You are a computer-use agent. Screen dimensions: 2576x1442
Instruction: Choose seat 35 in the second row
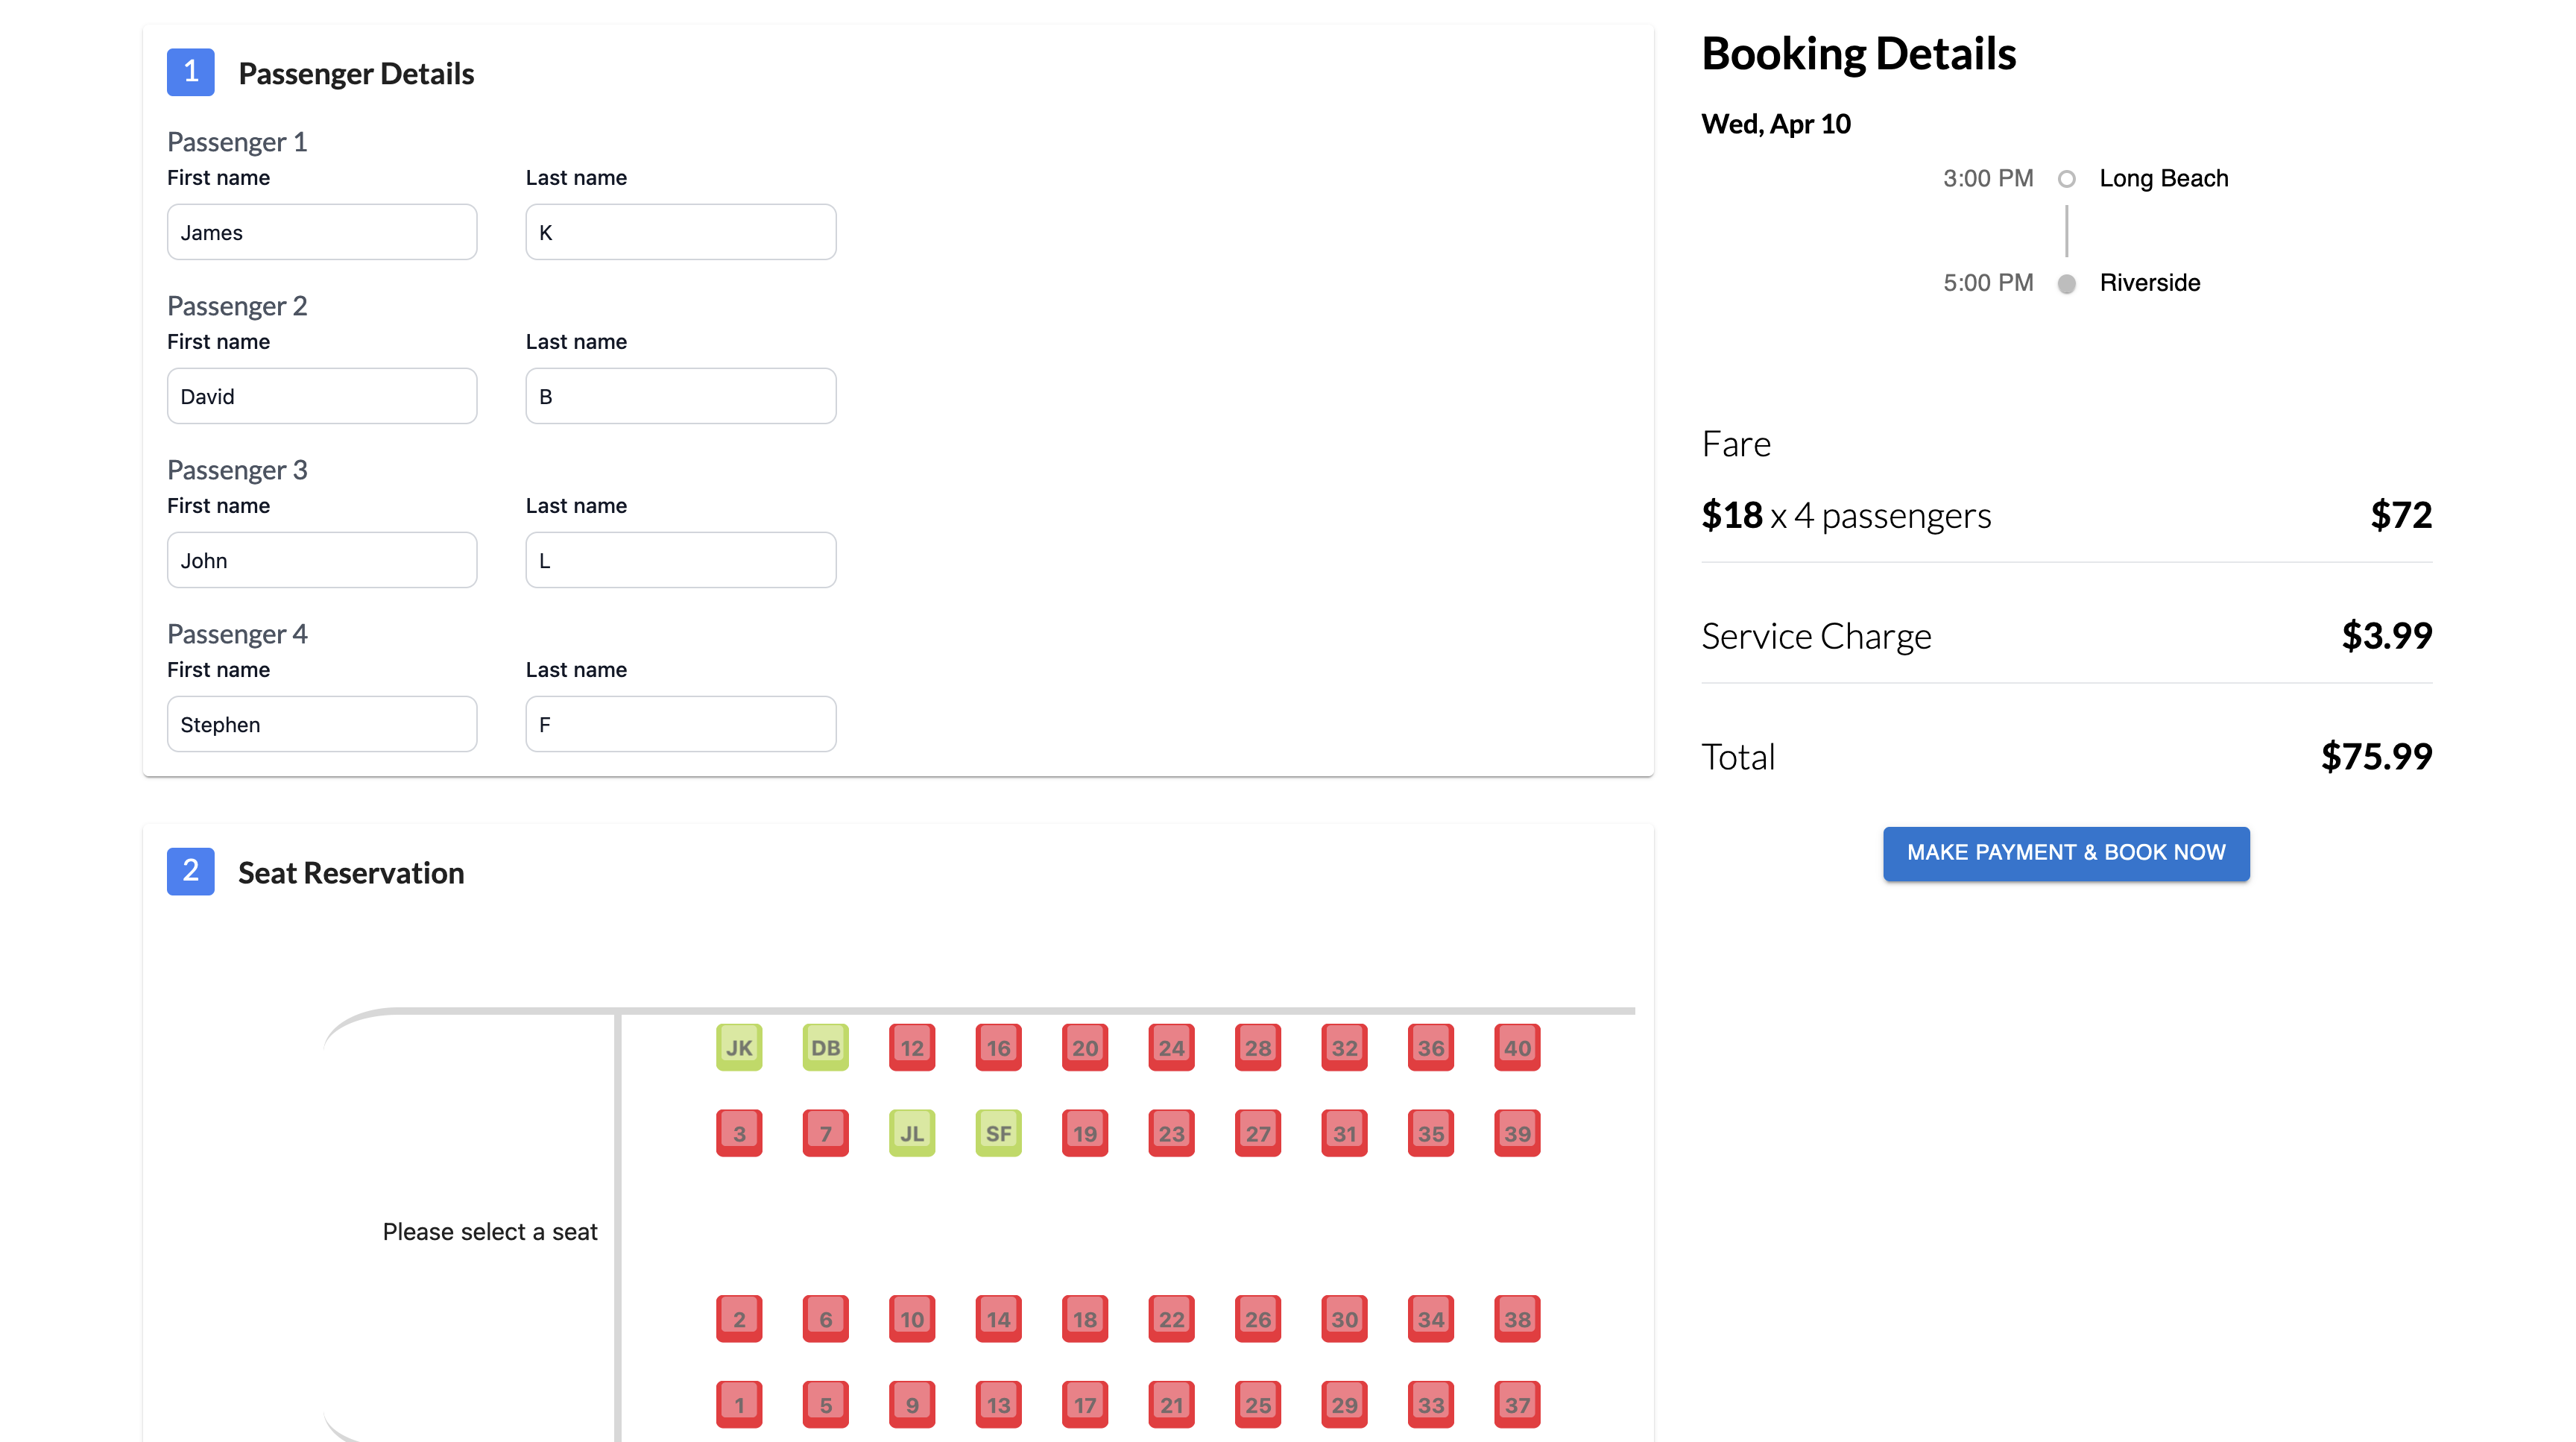pos(1430,1133)
